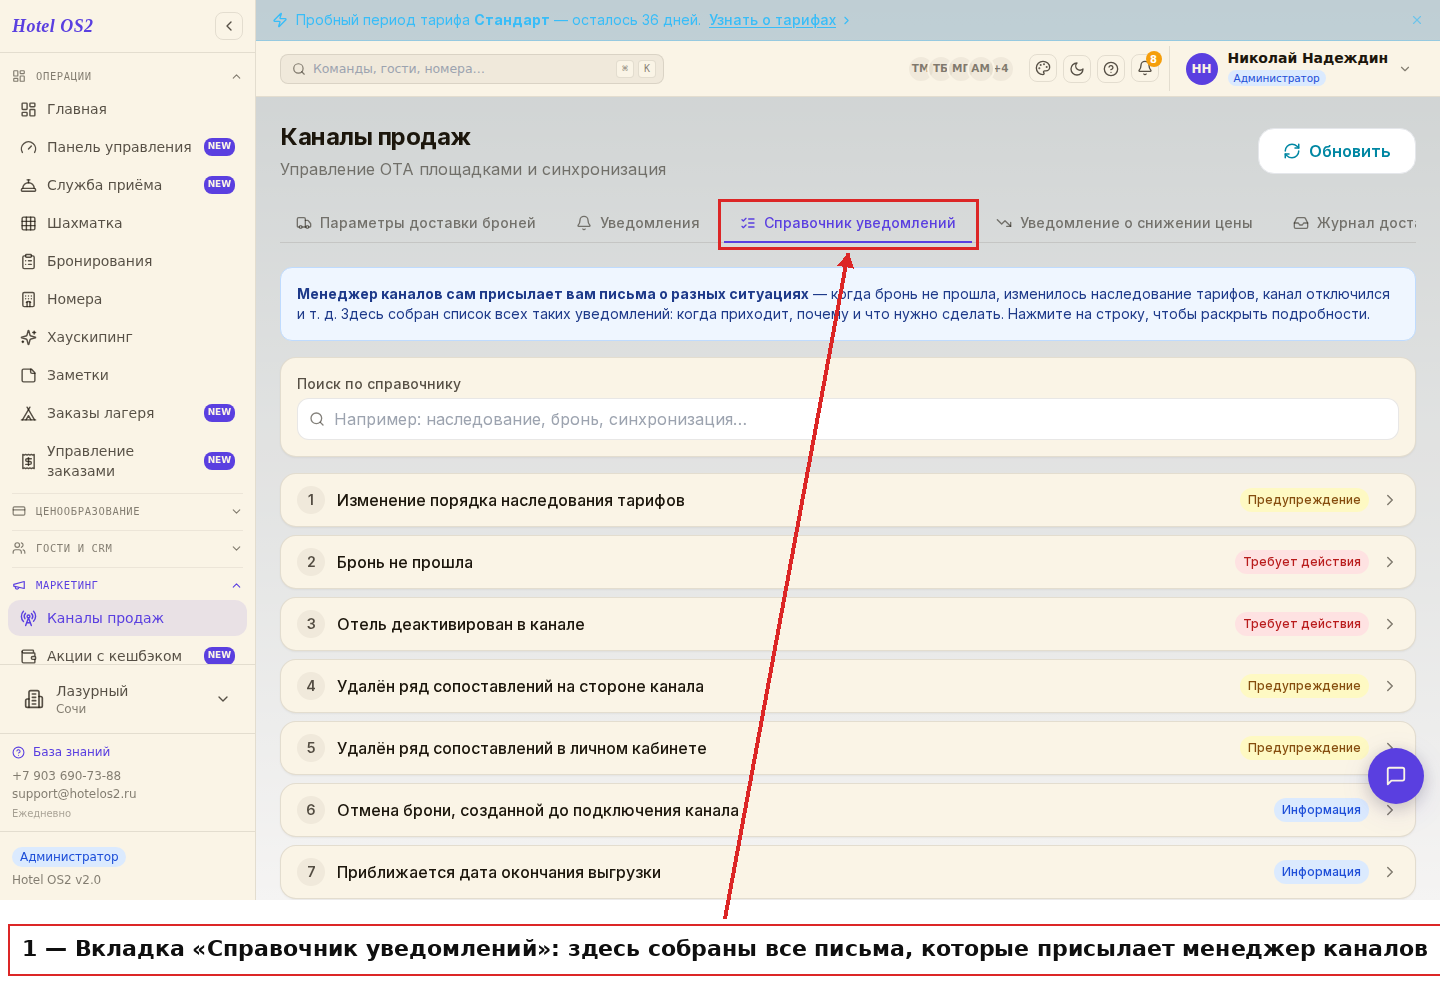Viewport: 1440px width, 999px height.
Task: Click the Информация badge on row 7
Action: click(x=1321, y=872)
